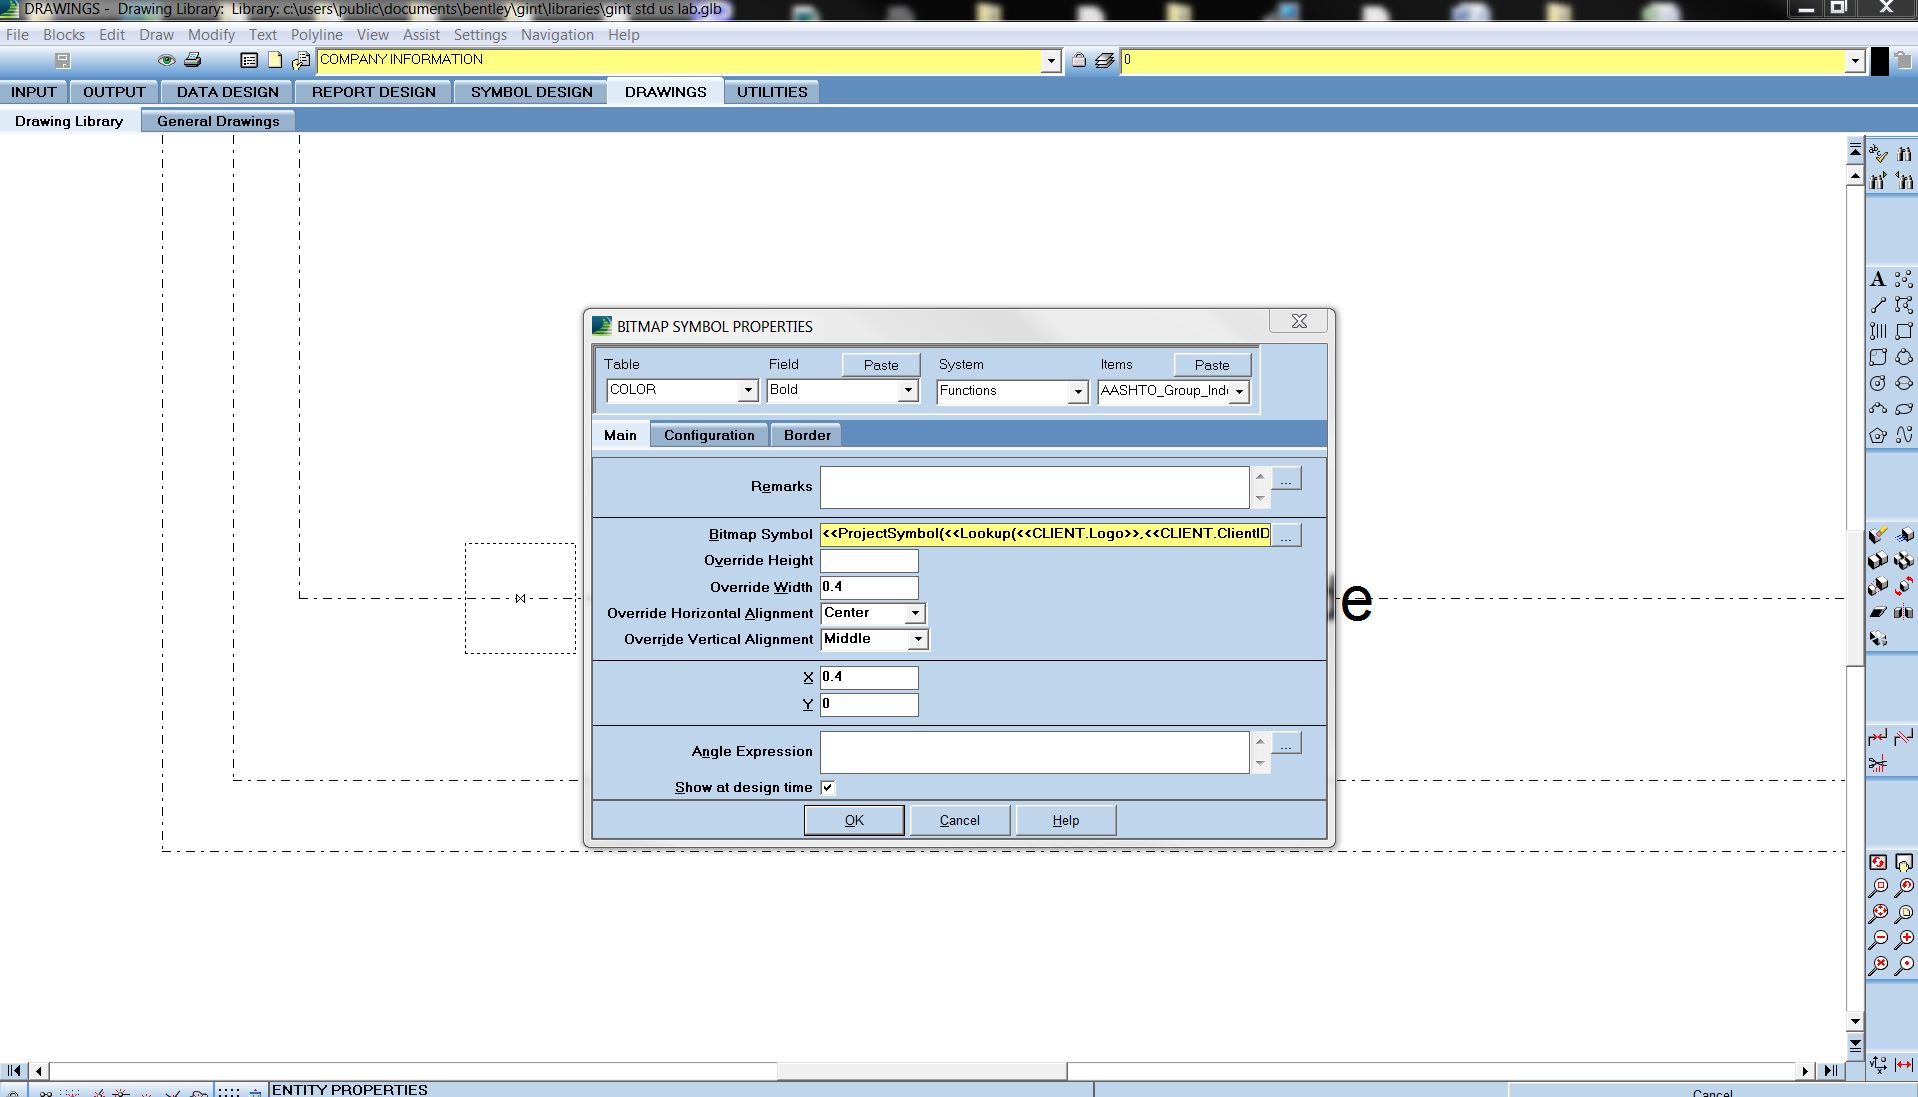
Task: Click the X position input field
Action: 869,677
